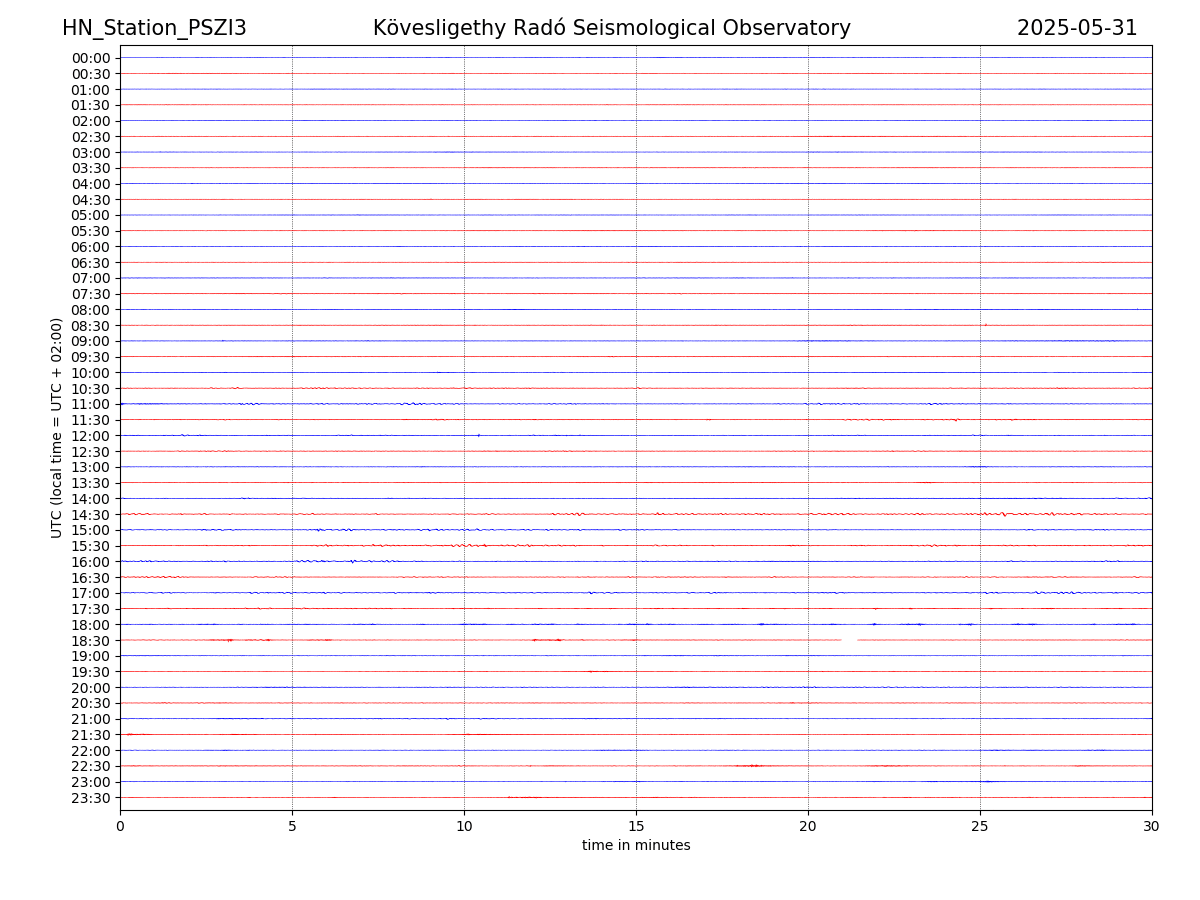Image resolution: width=1200 pixels, height=900 pixels.
Task: Select the 21:00 row time label
Action: [91, 719]
